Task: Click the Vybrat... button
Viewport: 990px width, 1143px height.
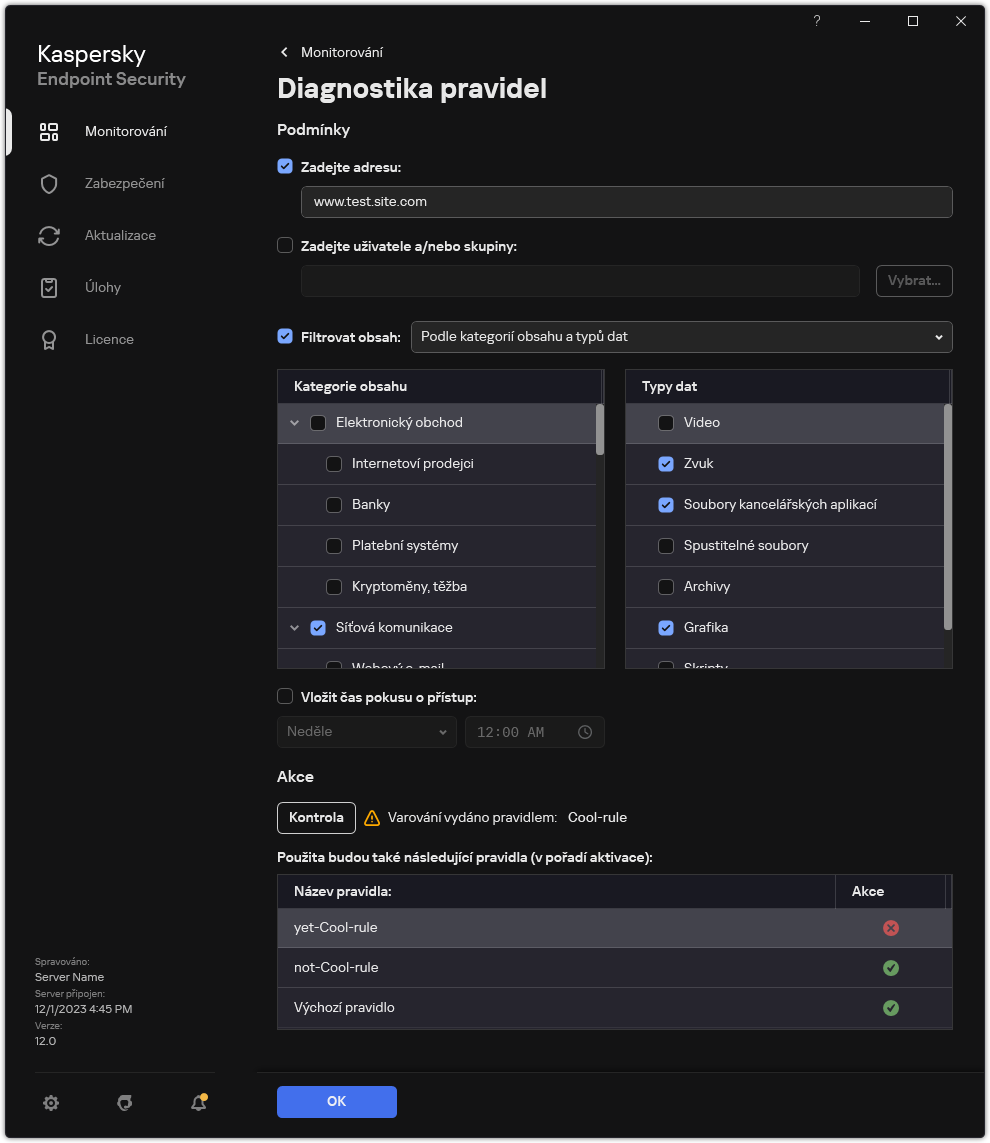Action: 913,281
